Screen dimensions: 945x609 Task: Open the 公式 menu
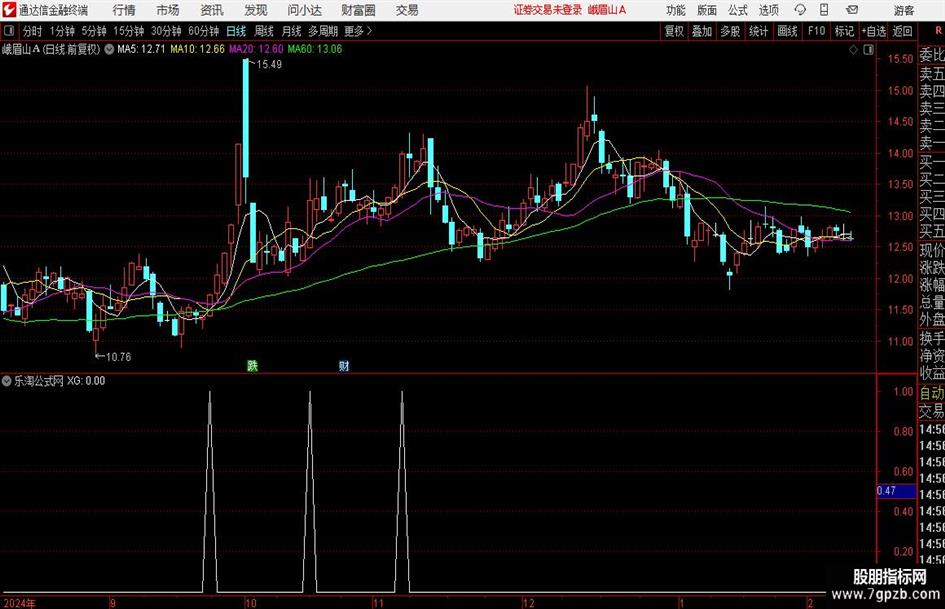point(738,10)
